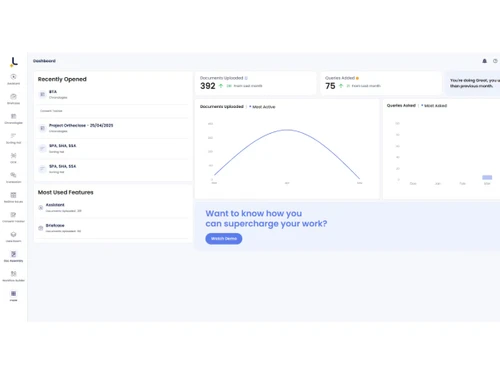Open the BTA recently opened item
500x375 pixels.
(x=113, y=94)
